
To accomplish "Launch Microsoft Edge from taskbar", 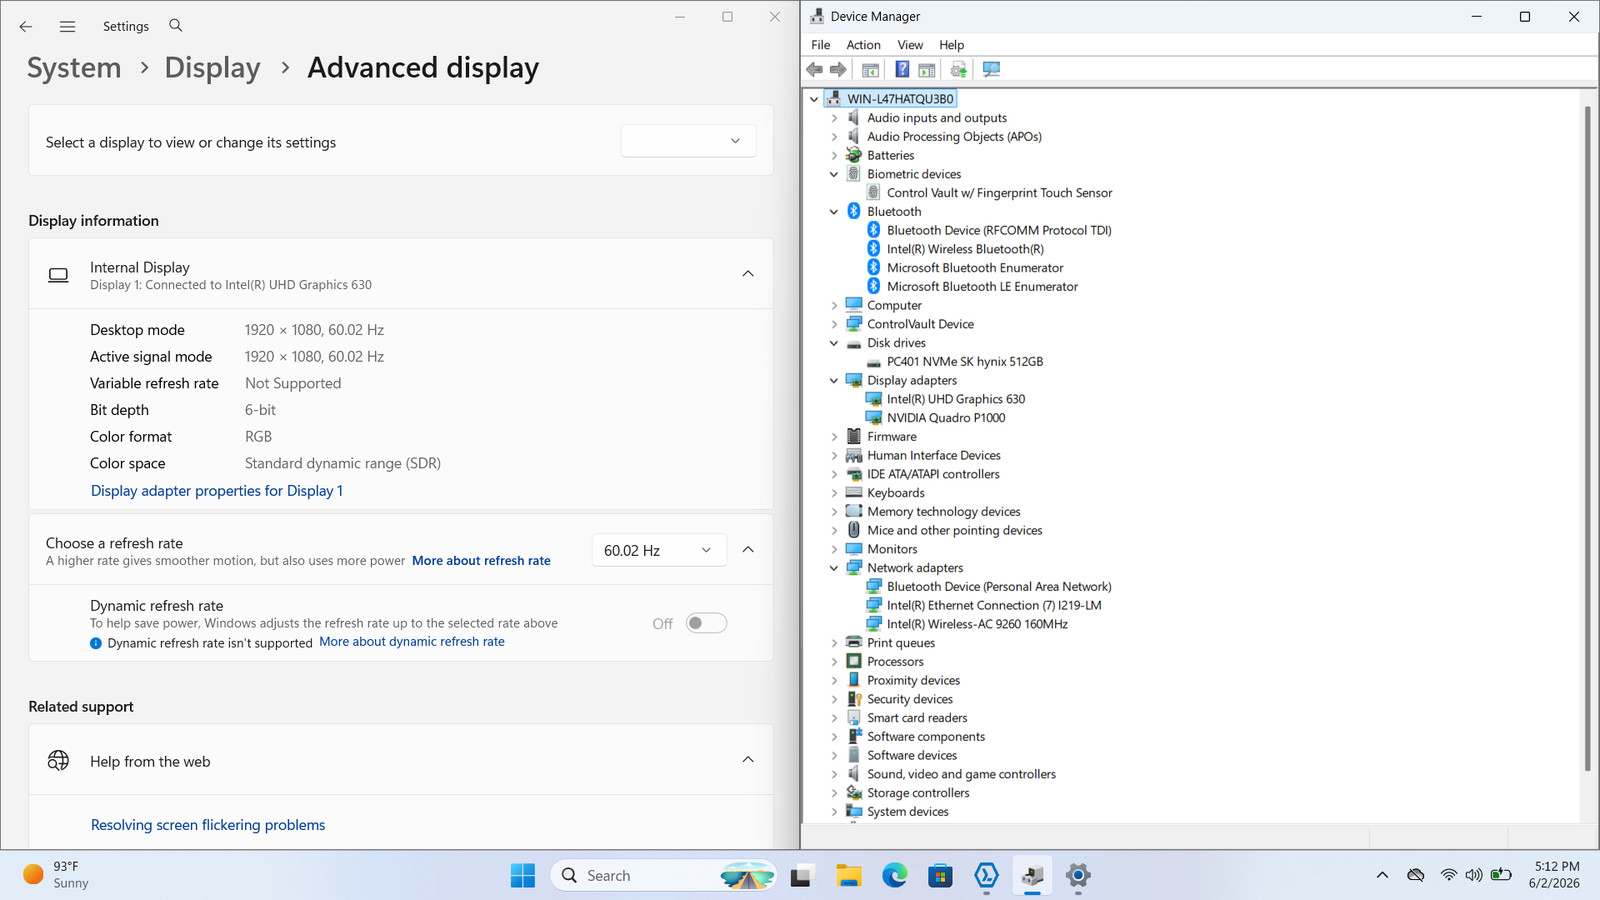I will (894, 876).
